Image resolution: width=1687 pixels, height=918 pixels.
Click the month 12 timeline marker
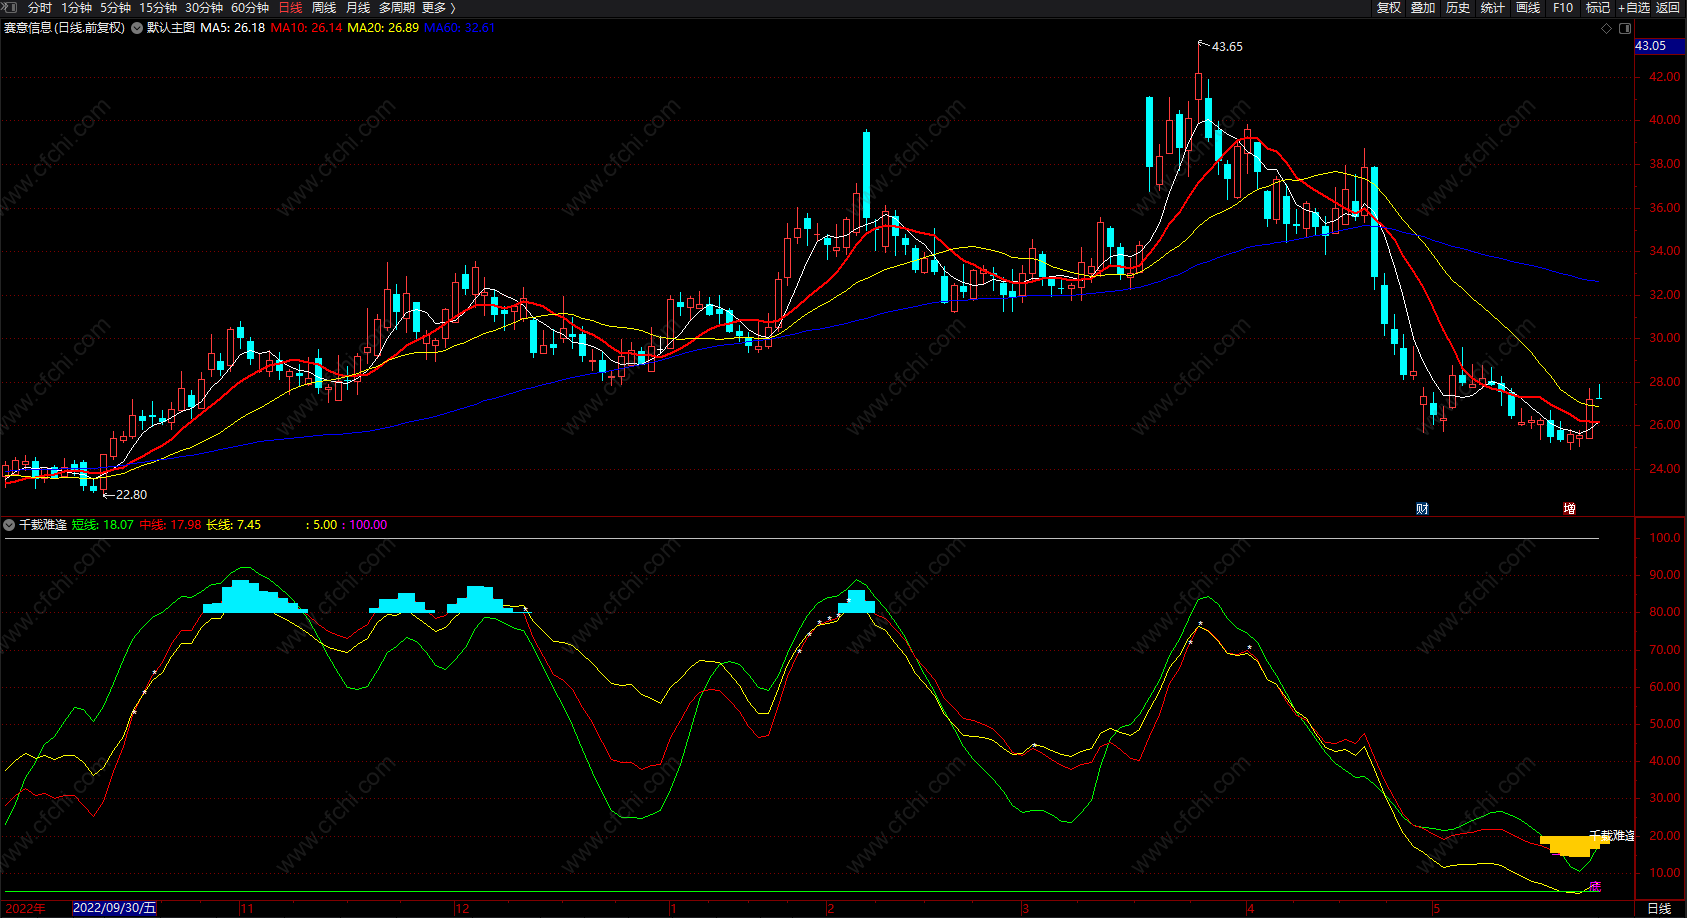pos(462,908)
